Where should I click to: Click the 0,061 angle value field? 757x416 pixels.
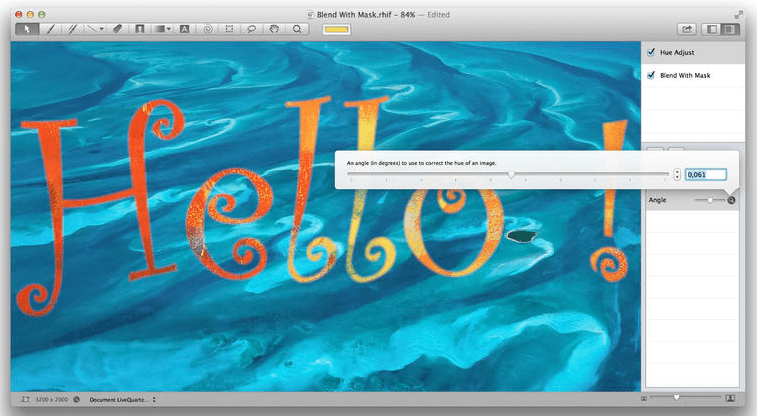pos(705,175)
